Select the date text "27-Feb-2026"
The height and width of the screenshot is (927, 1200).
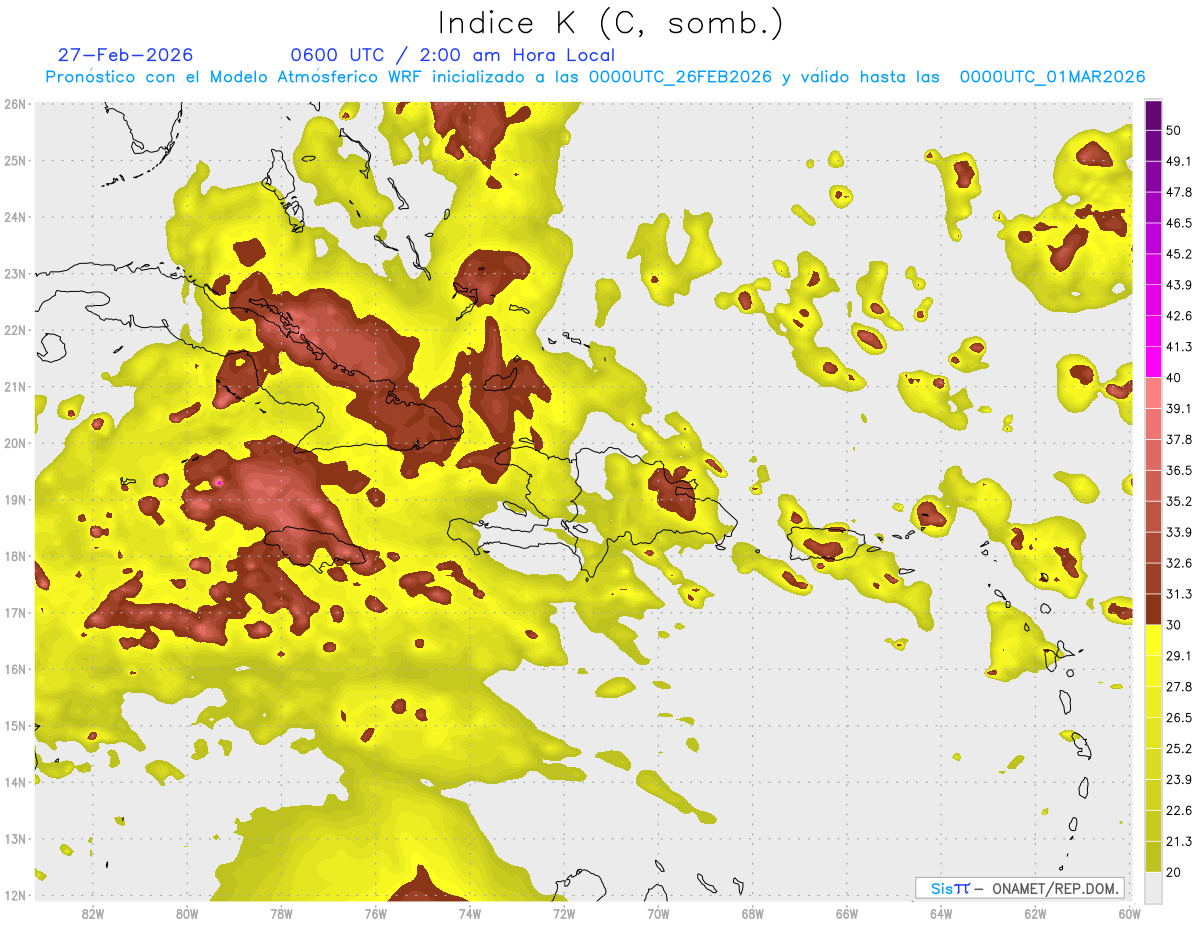126,55
